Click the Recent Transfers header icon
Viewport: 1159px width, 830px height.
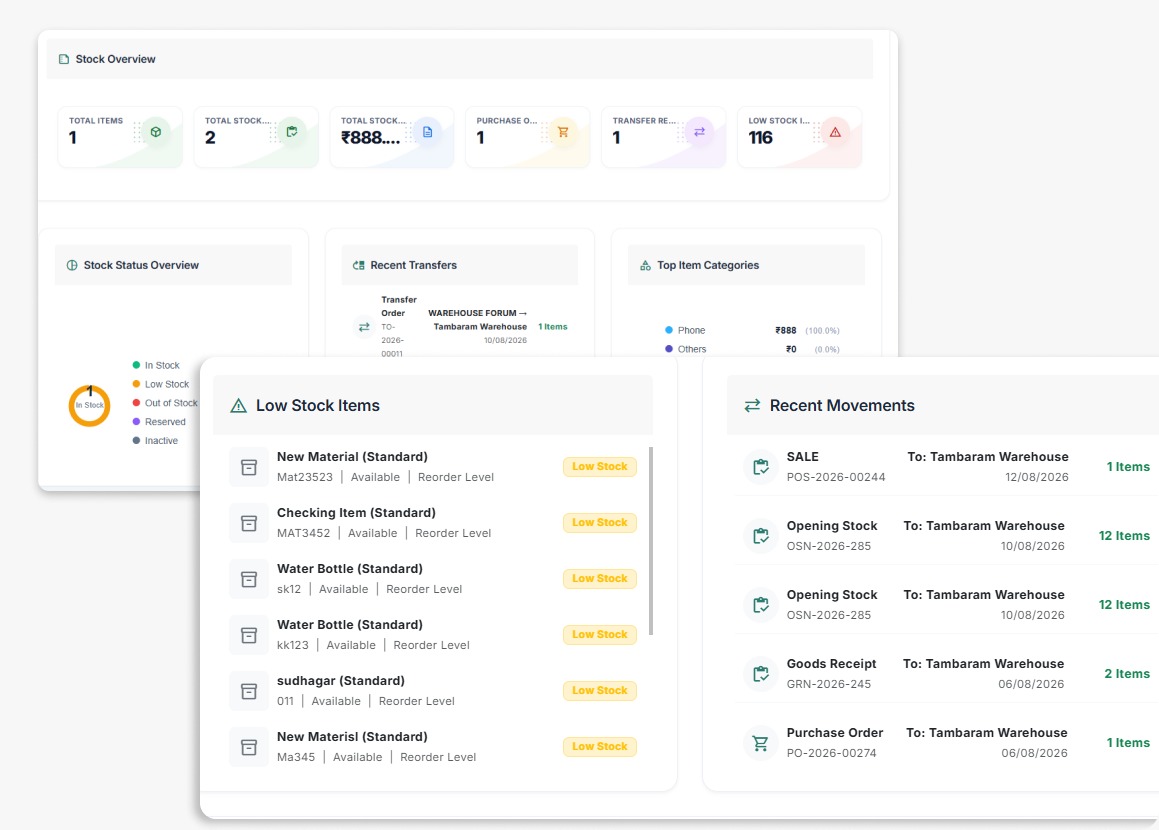[x=358, y=265]
